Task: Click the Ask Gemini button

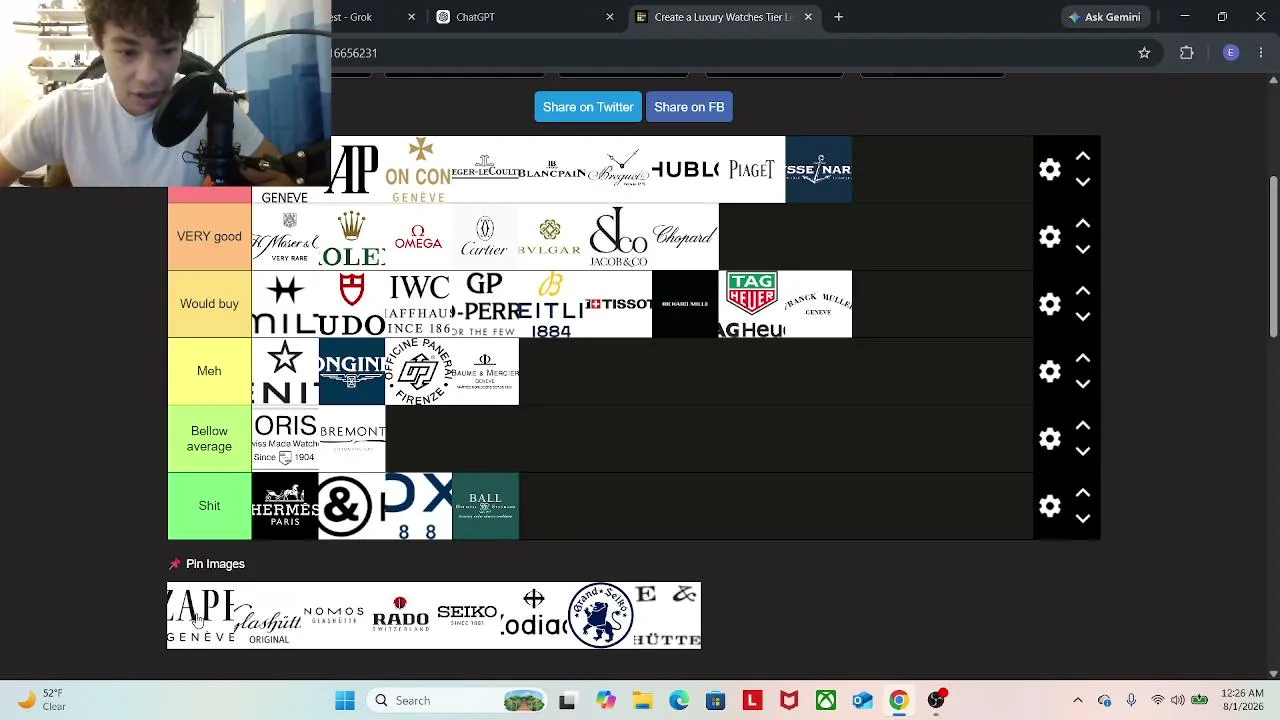Action: coord(1104,17)
